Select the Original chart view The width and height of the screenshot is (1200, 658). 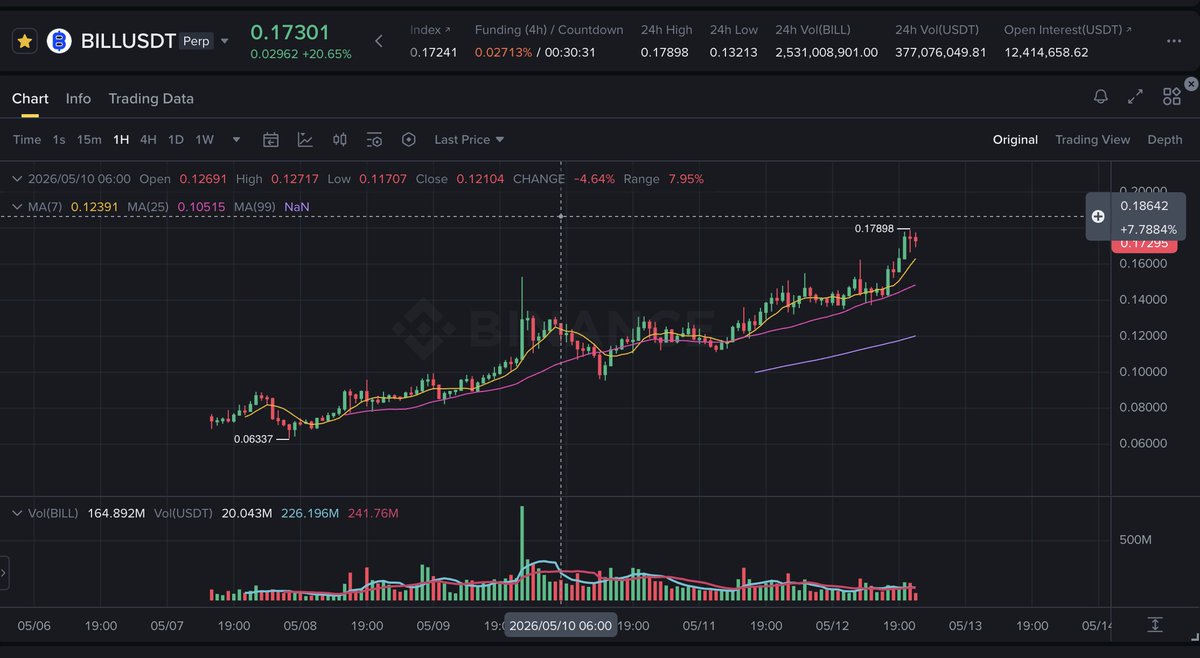pos(1015,139)
